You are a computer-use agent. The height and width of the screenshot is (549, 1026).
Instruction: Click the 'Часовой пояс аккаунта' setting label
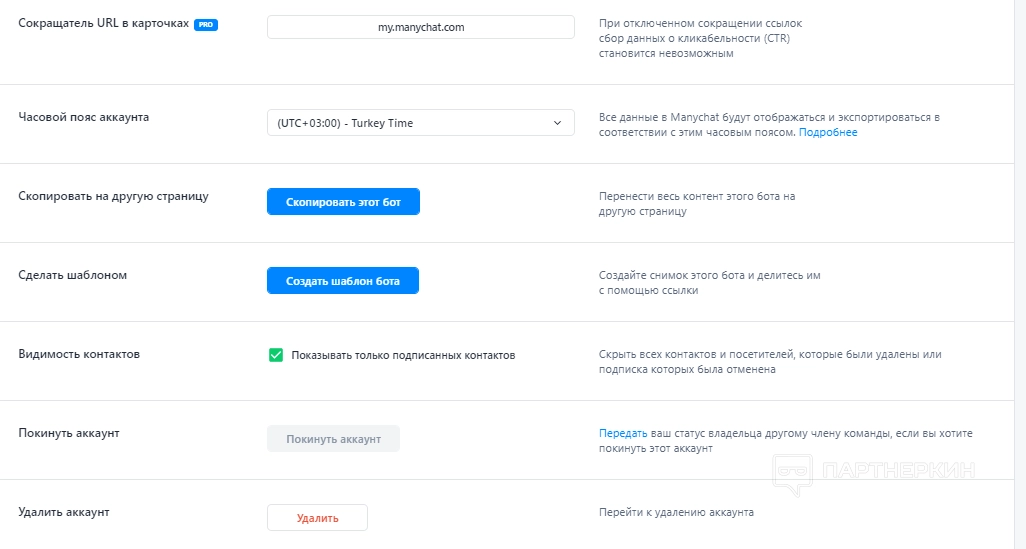[84, 117]
